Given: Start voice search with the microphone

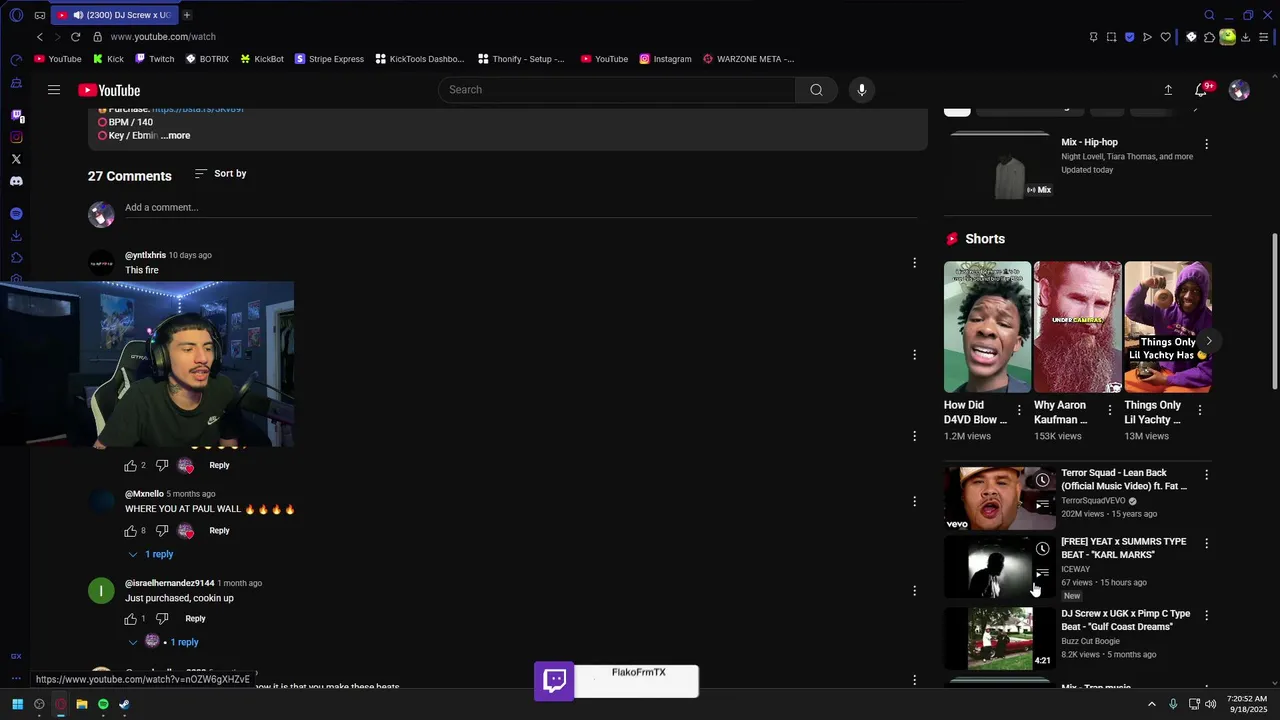Looking at the screenshot, I should (861, 90).
